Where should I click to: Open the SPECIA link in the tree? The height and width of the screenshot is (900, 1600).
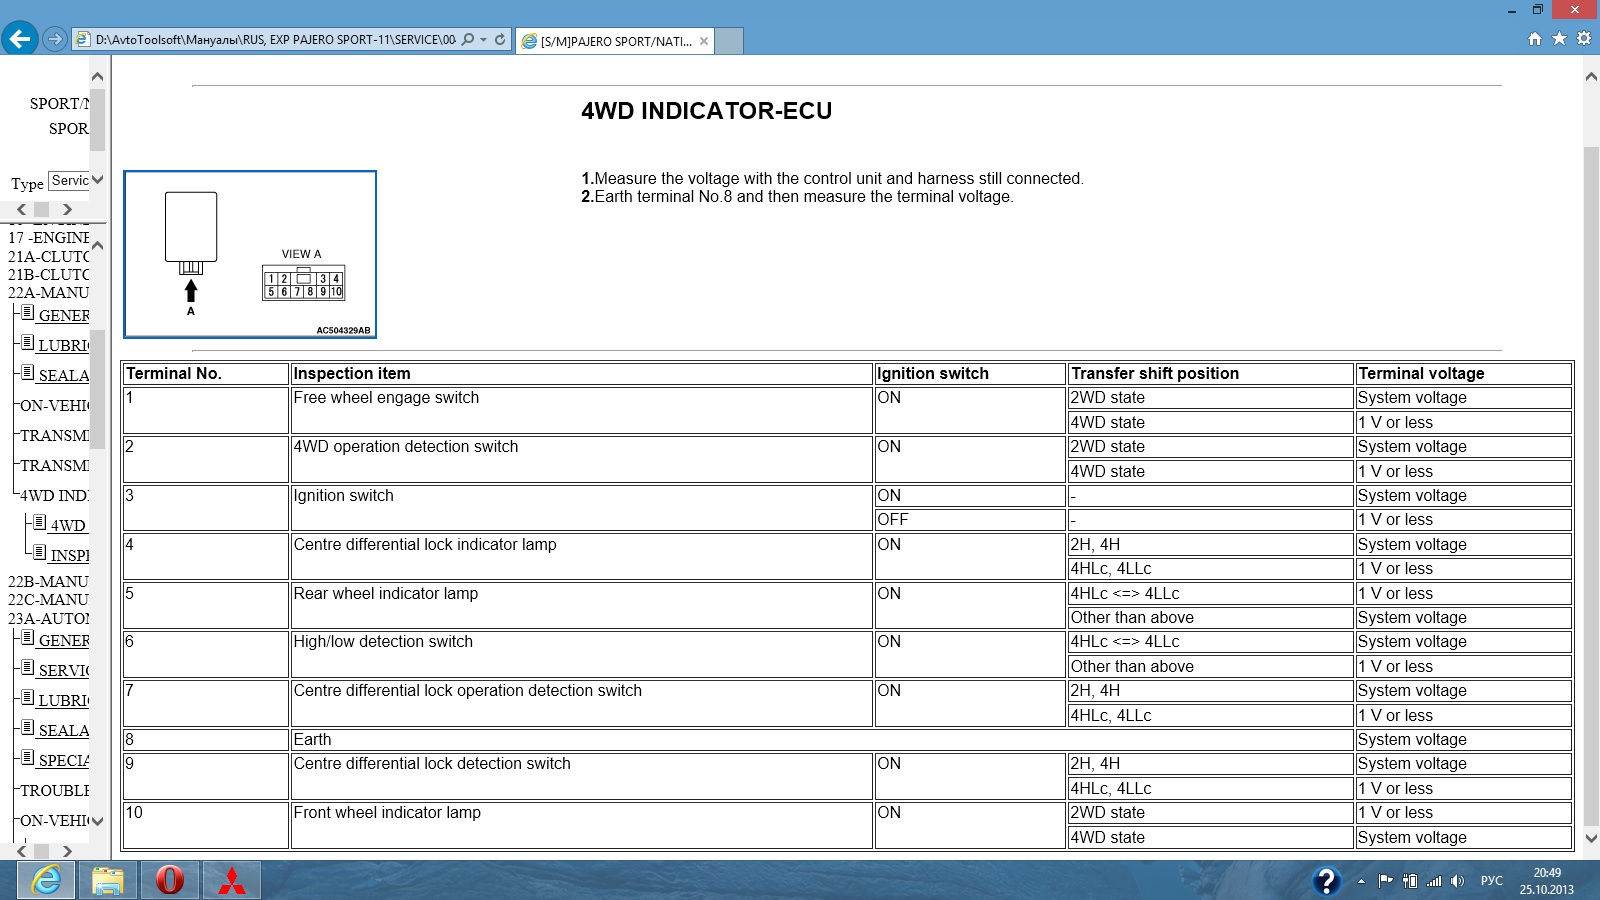pyautogui.click(x=64, y=760)
